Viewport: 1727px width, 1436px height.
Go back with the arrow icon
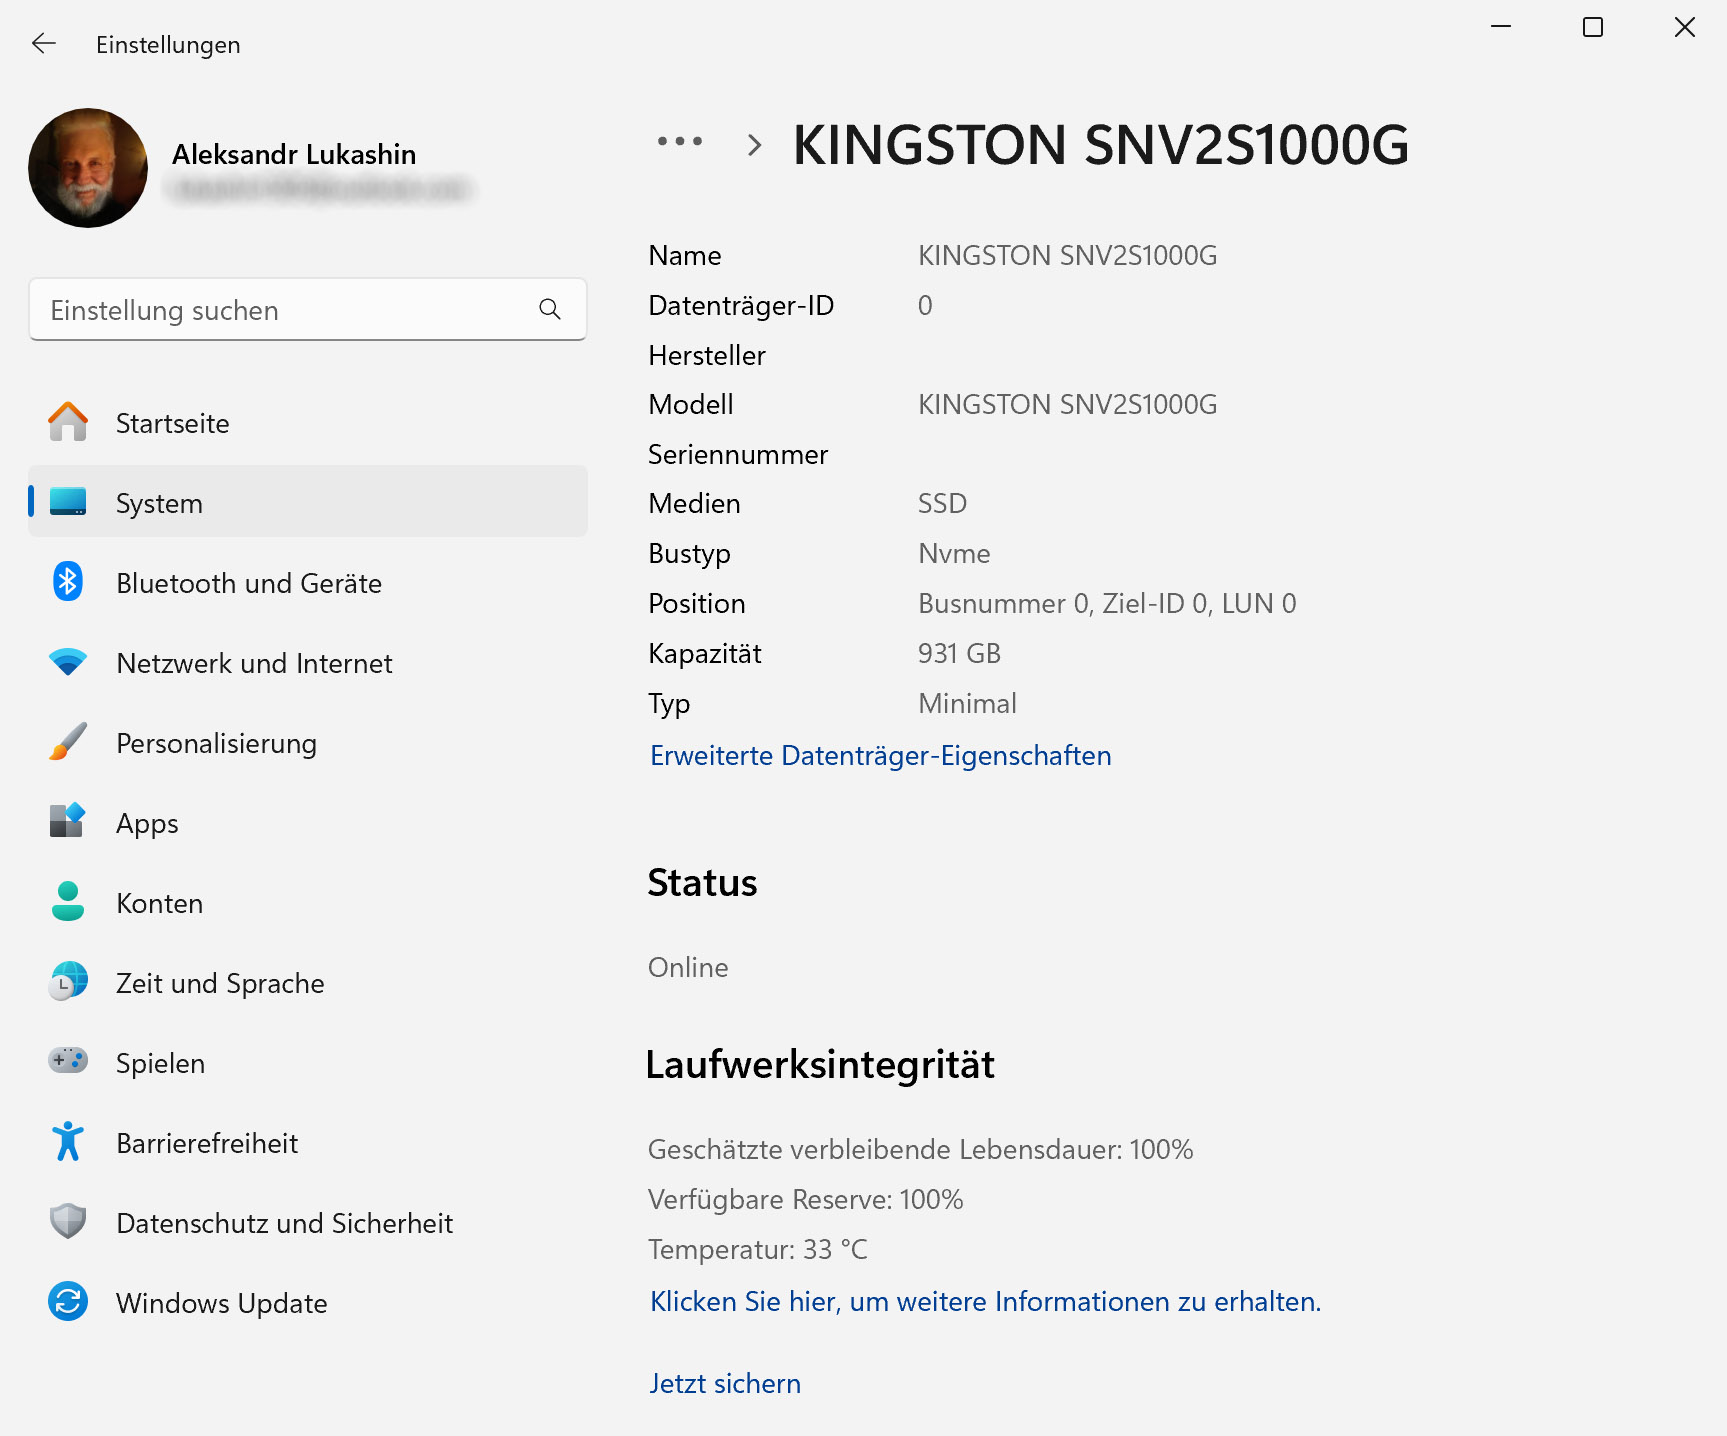44,43
